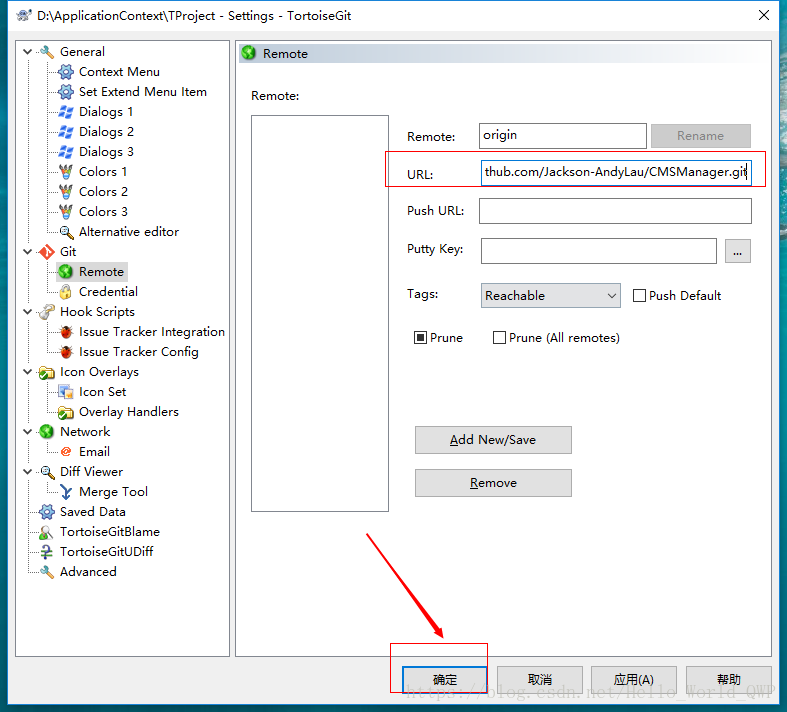Image resolution: width=787 pixels, height=712 pixels.
Task: Click the Dialogs 2 windows icon
Action: coord(66,132)
